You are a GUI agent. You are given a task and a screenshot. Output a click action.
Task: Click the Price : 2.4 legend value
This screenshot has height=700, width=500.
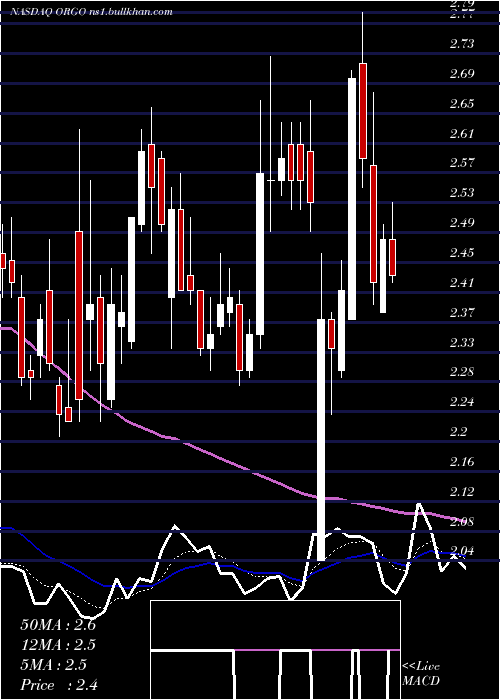click(59, 685)
